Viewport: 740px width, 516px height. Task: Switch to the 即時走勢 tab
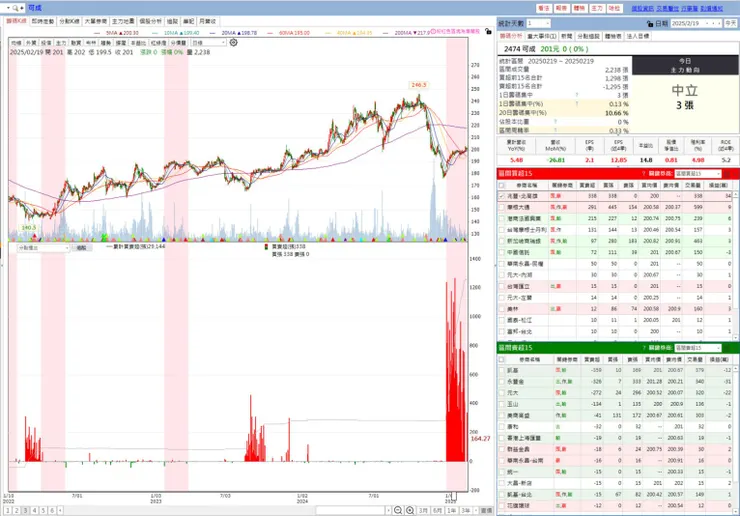pyautogui.click(x=42, y=21)
